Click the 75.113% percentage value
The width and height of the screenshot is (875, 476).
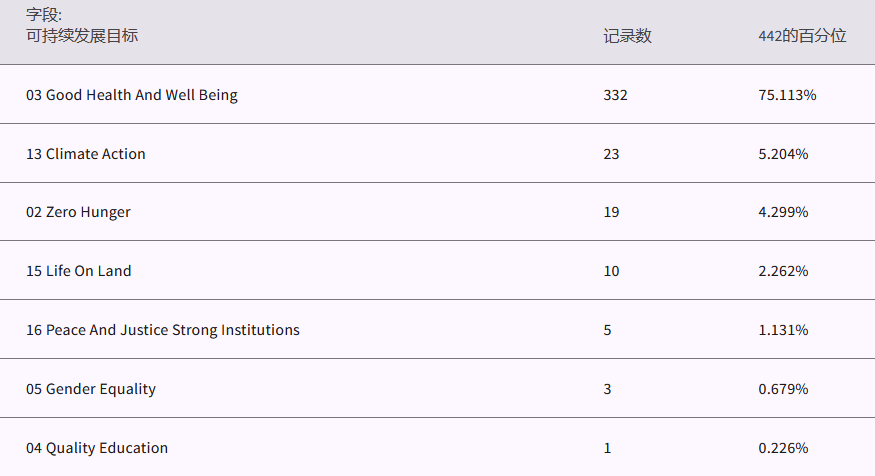[787, 95]
